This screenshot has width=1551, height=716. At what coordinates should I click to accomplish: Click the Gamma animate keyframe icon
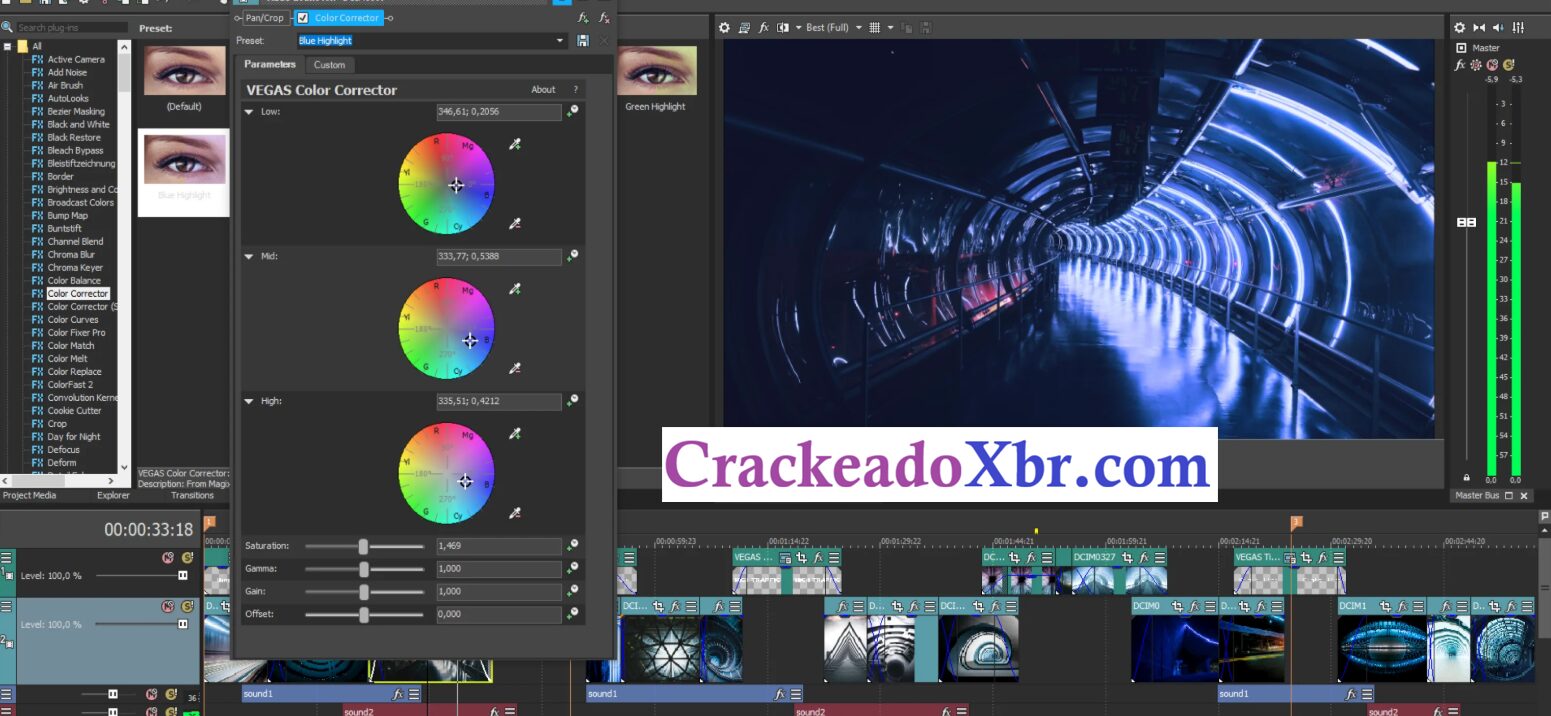click(x=573, y=568)
